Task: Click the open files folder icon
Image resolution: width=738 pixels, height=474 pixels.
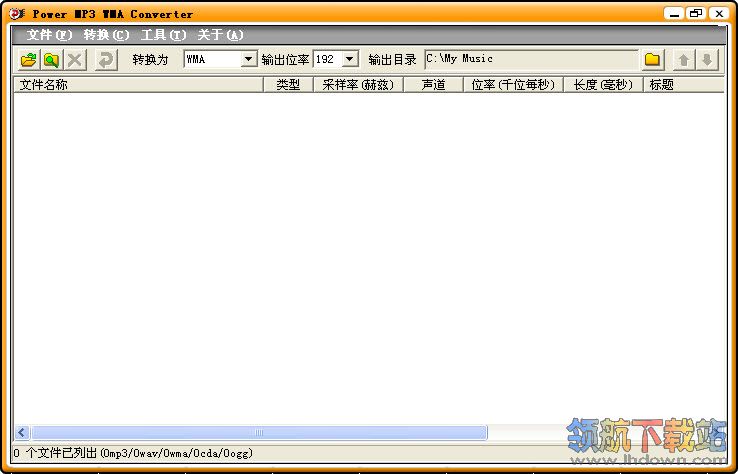Action: [29, 60]
